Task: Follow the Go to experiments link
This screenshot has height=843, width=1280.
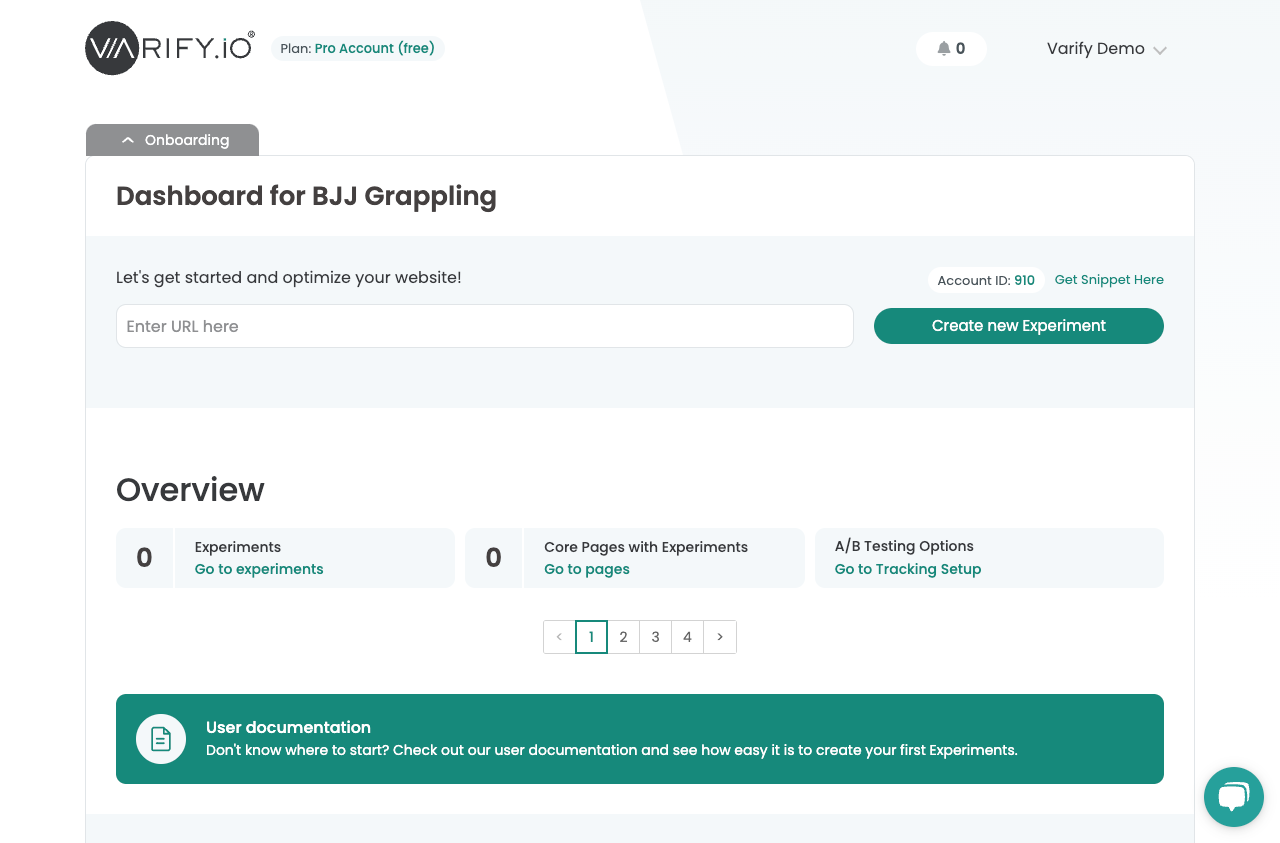Action: click(x=259, y=569)
